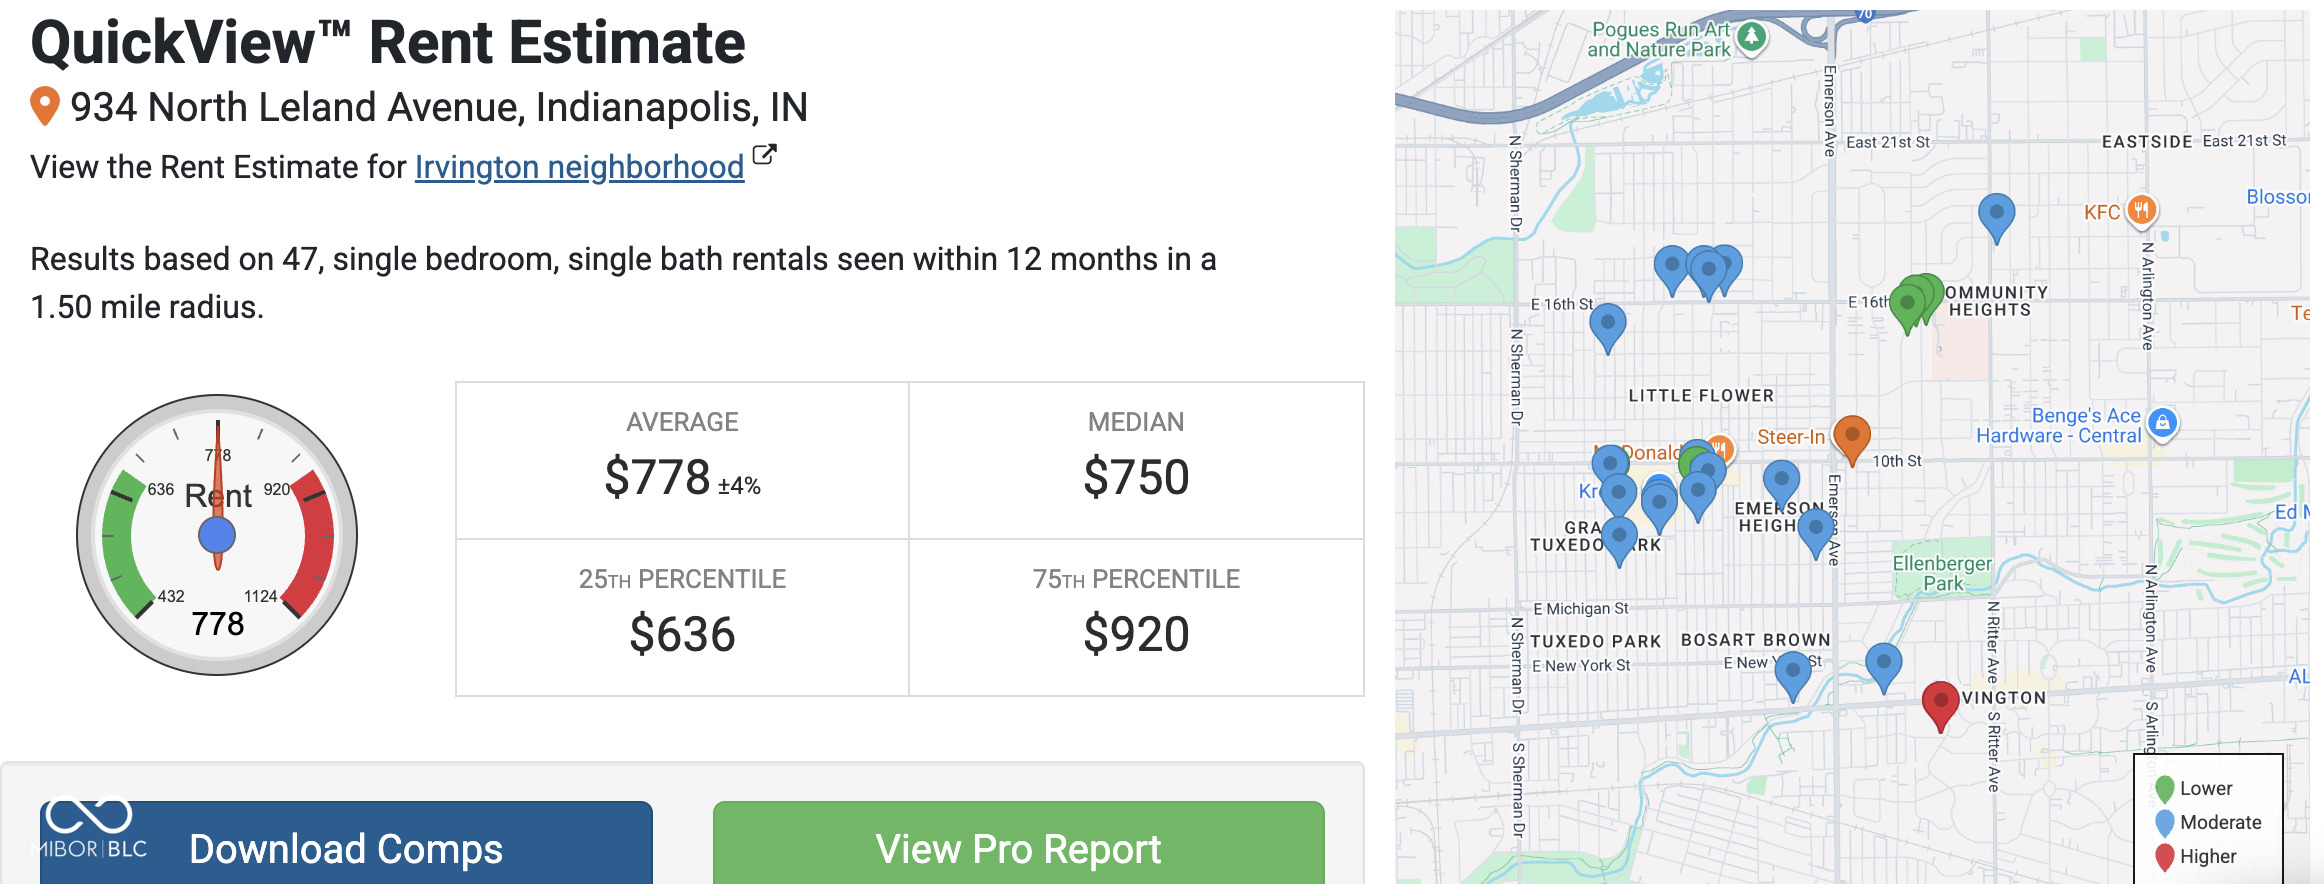Click the blue pin below E 16th St label
The width and height of the screenshot is (2324, 884).
click(1608, 324)
